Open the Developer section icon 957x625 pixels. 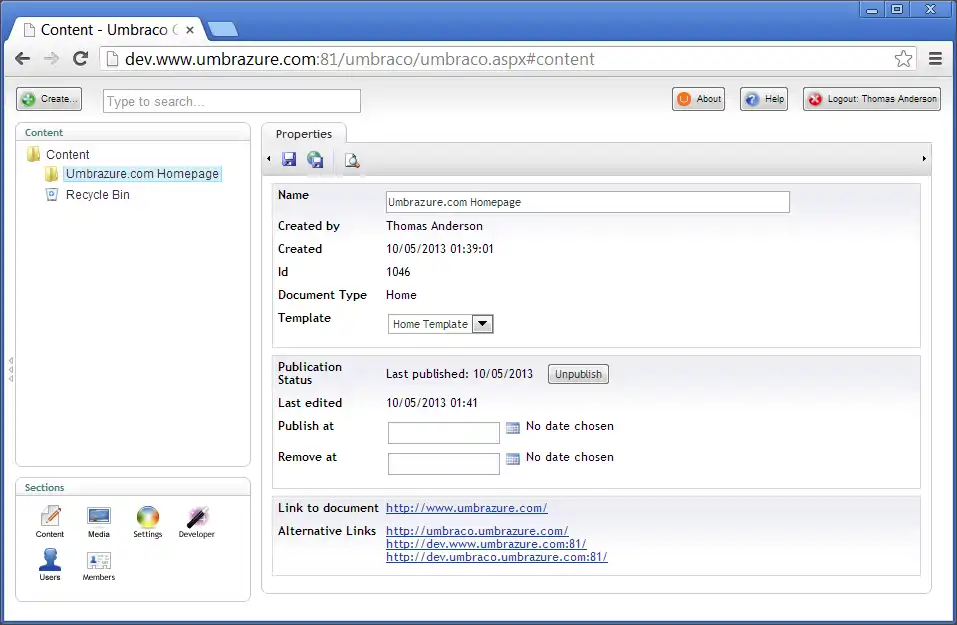[197, 522]
